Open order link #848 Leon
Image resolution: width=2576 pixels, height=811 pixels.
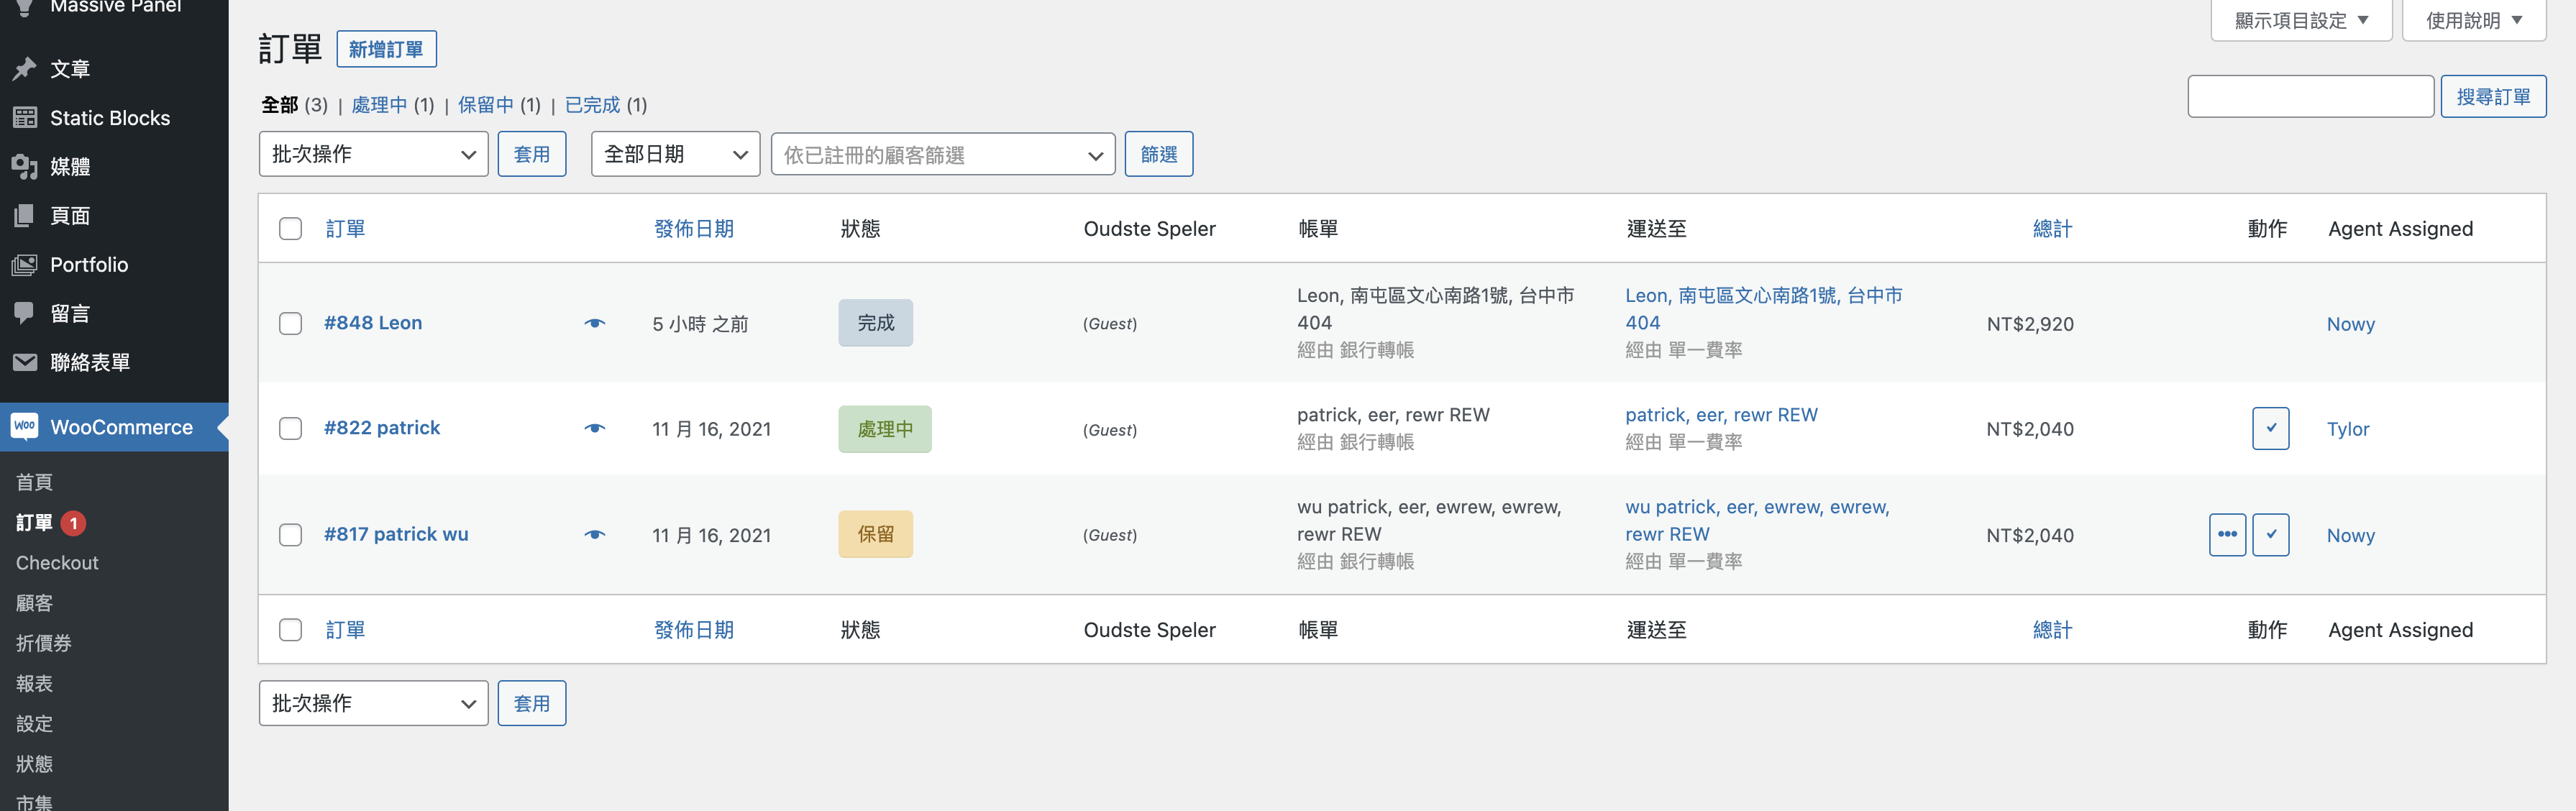[373, 323]
